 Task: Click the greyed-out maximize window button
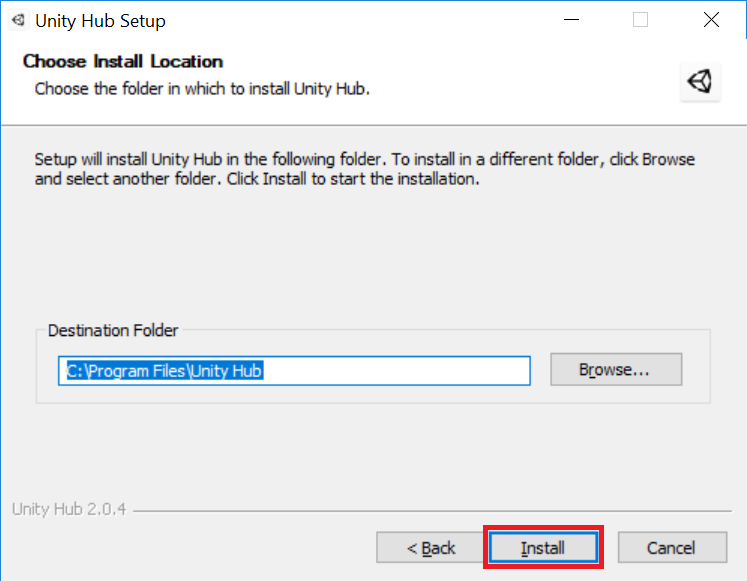coord(640,20)
